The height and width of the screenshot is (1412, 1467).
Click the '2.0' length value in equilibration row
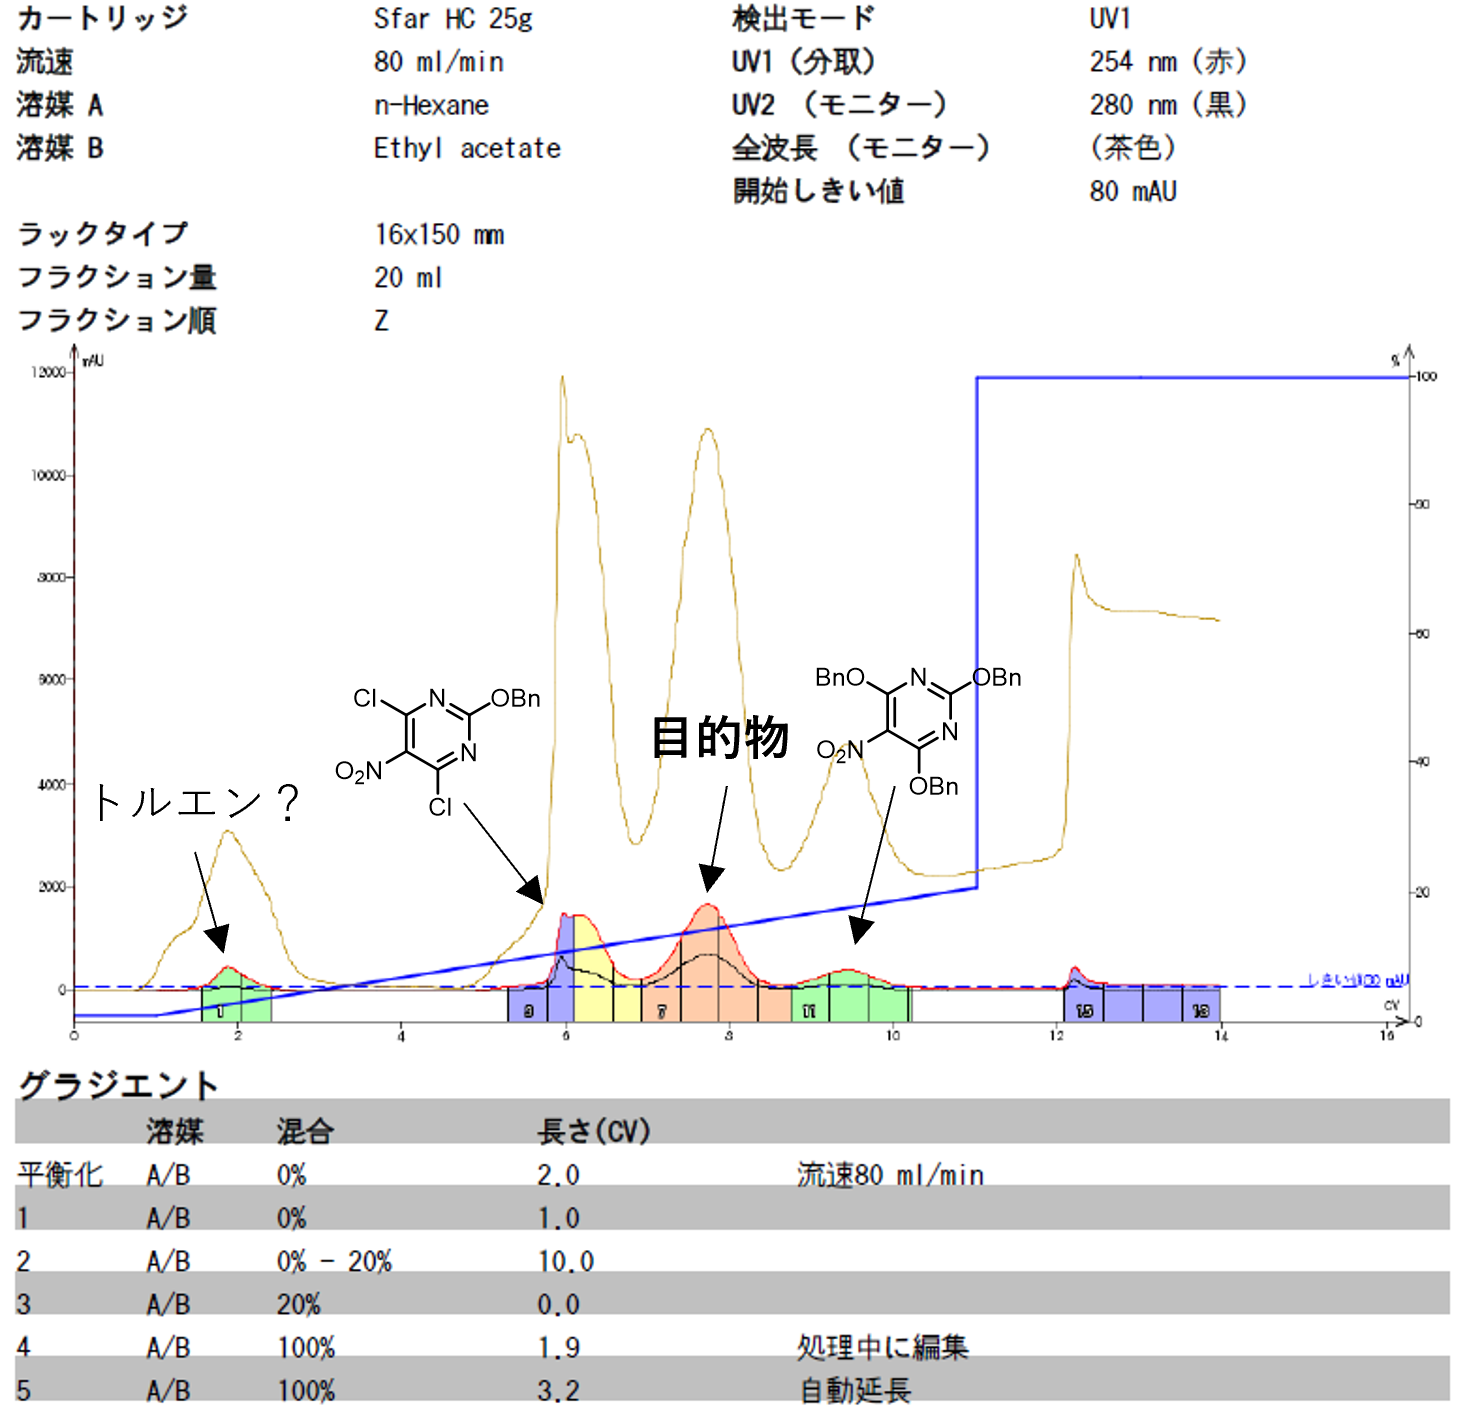[x=558, y=1174]
